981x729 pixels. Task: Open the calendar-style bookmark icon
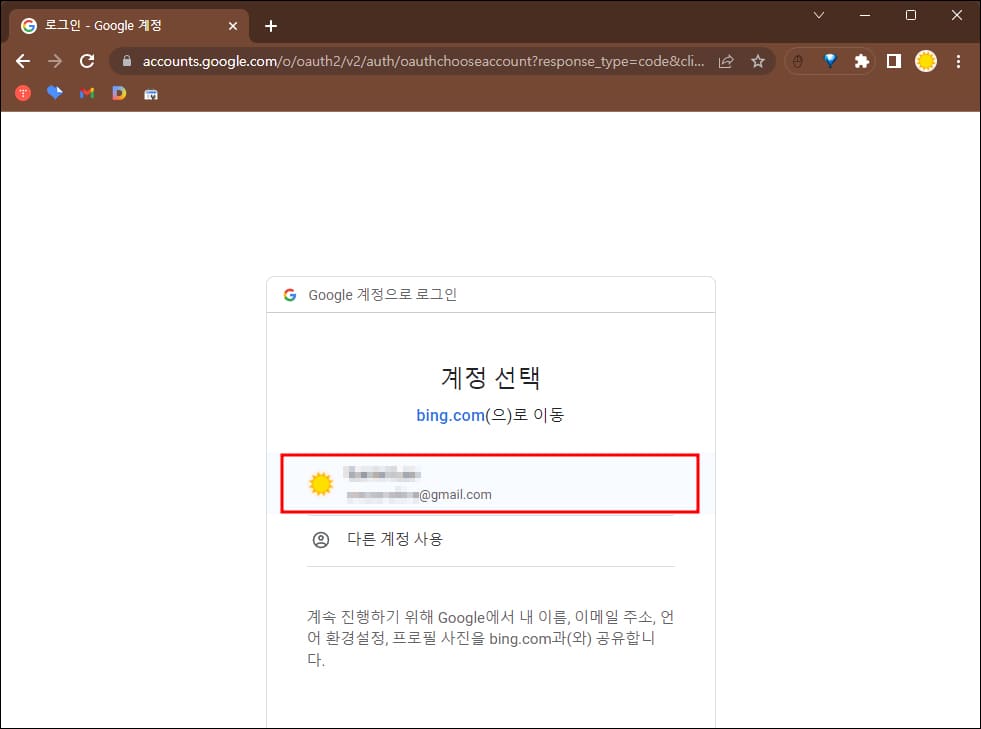coord(151,94)
